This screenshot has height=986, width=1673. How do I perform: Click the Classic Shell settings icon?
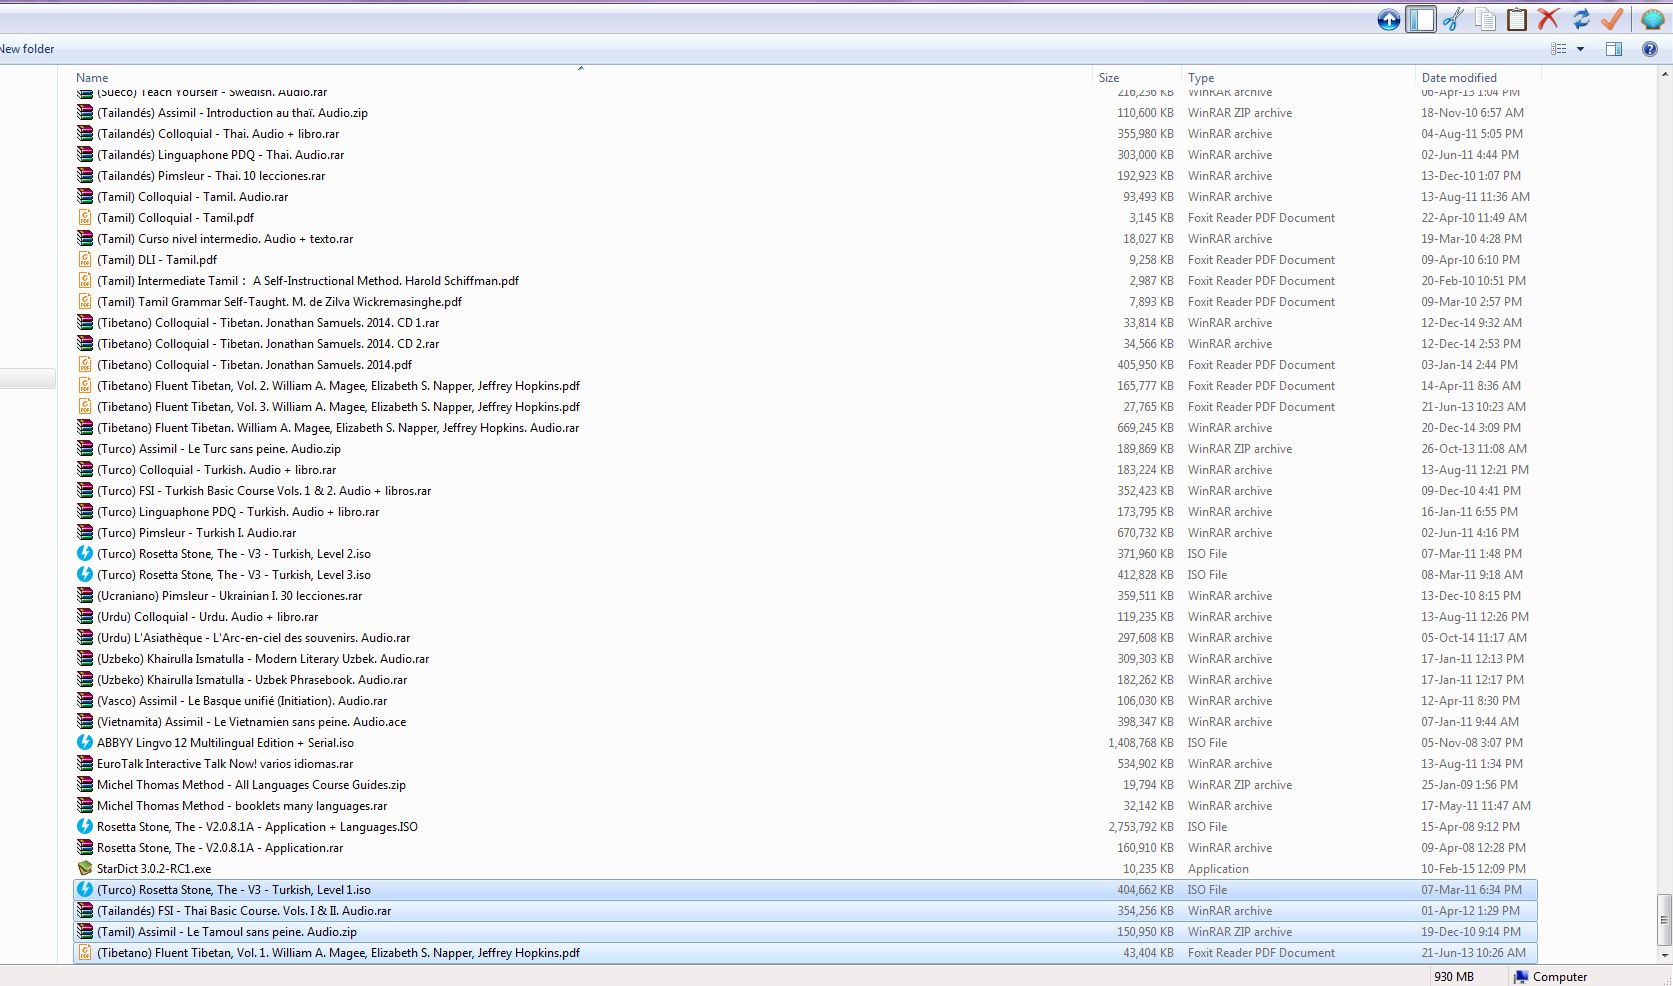coord(1652,19)
